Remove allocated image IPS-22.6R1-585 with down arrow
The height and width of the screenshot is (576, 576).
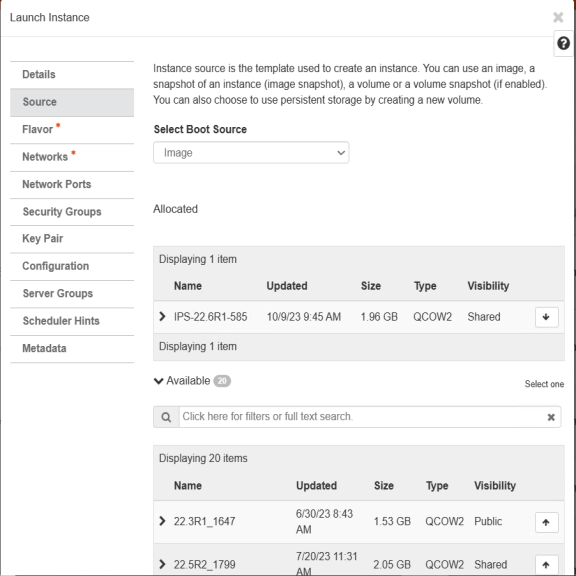(x=546, y=317)
